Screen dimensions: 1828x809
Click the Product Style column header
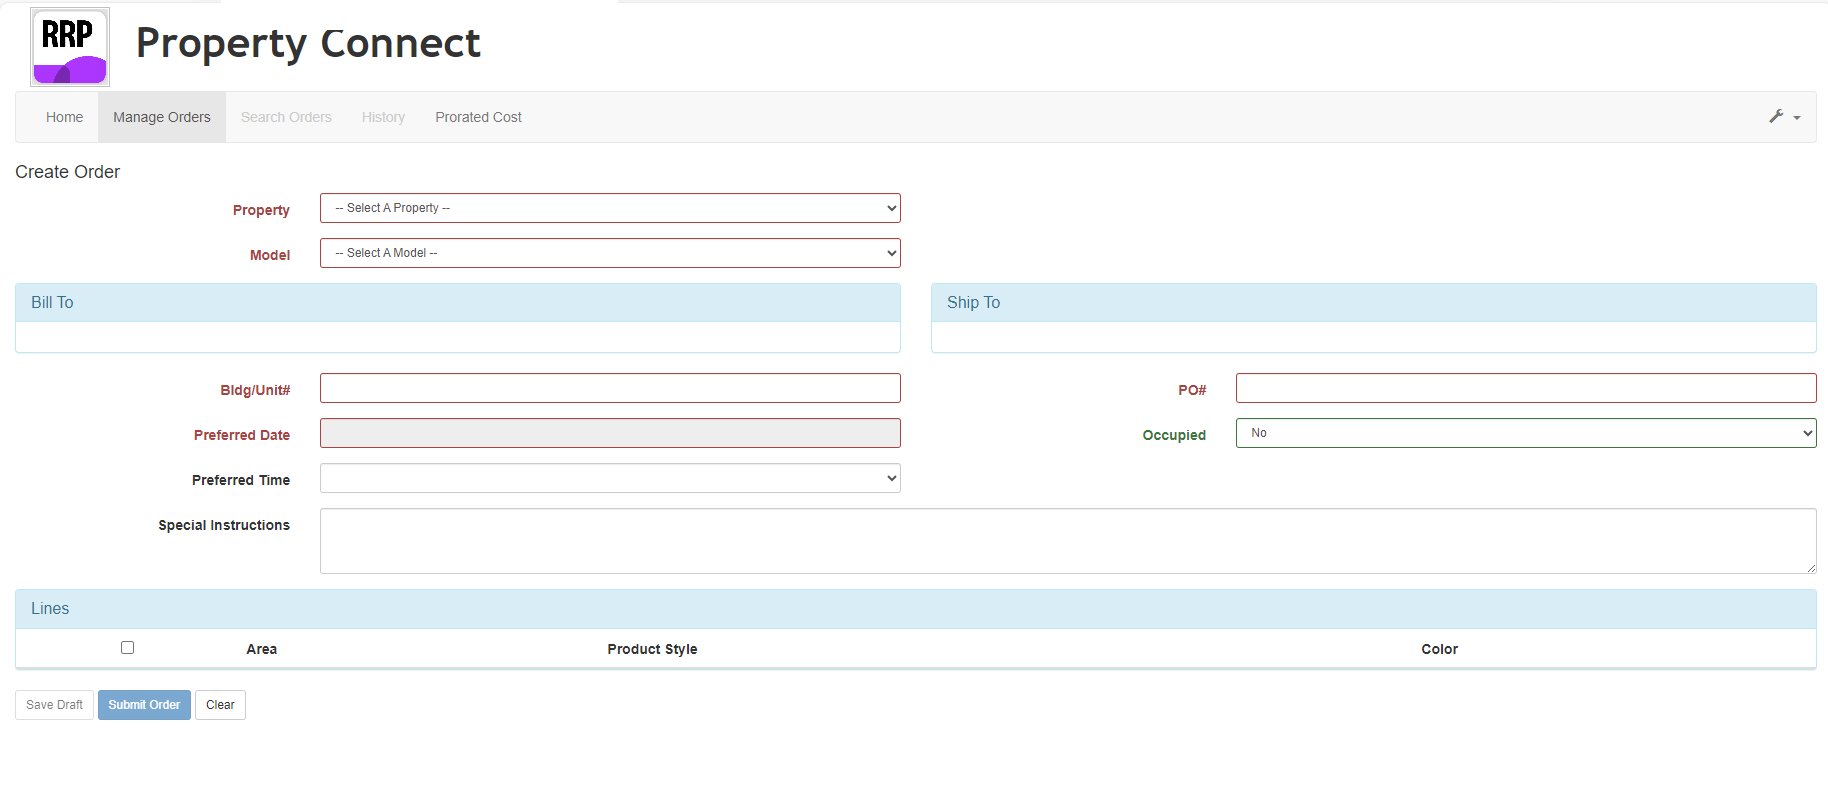(x=652, y=649)
